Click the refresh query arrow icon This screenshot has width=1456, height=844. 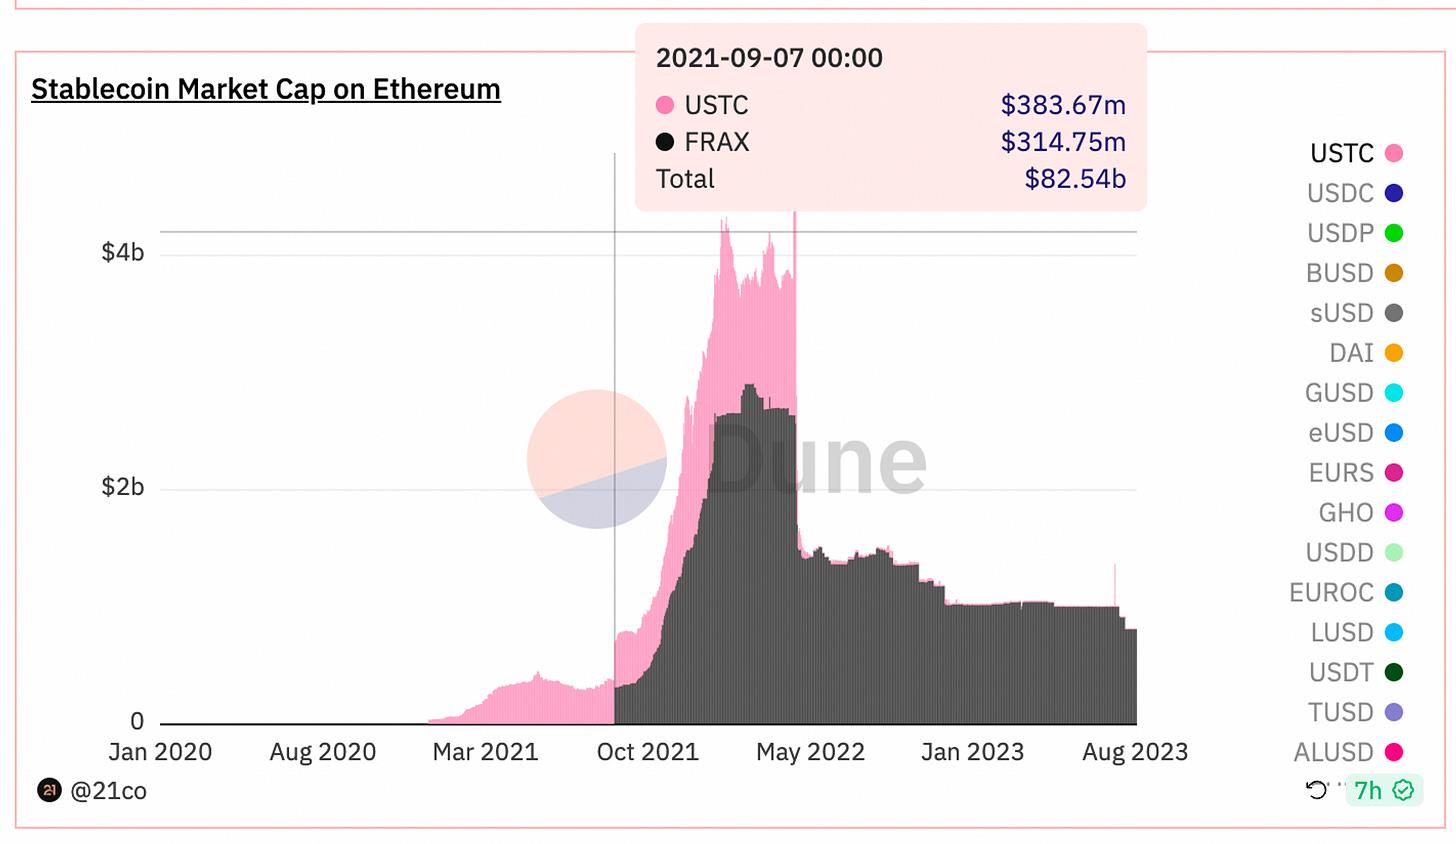click(x=1316, y=790)
